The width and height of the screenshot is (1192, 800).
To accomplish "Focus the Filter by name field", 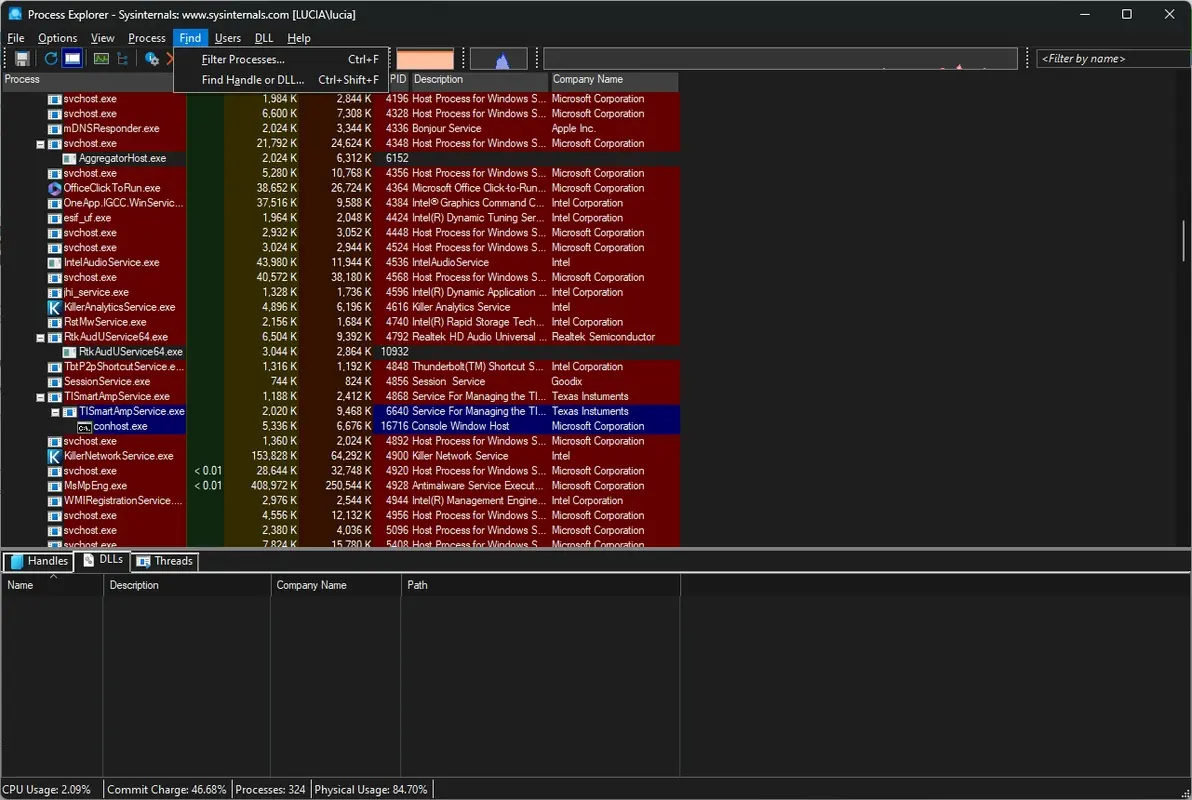I will [1113, 59].
